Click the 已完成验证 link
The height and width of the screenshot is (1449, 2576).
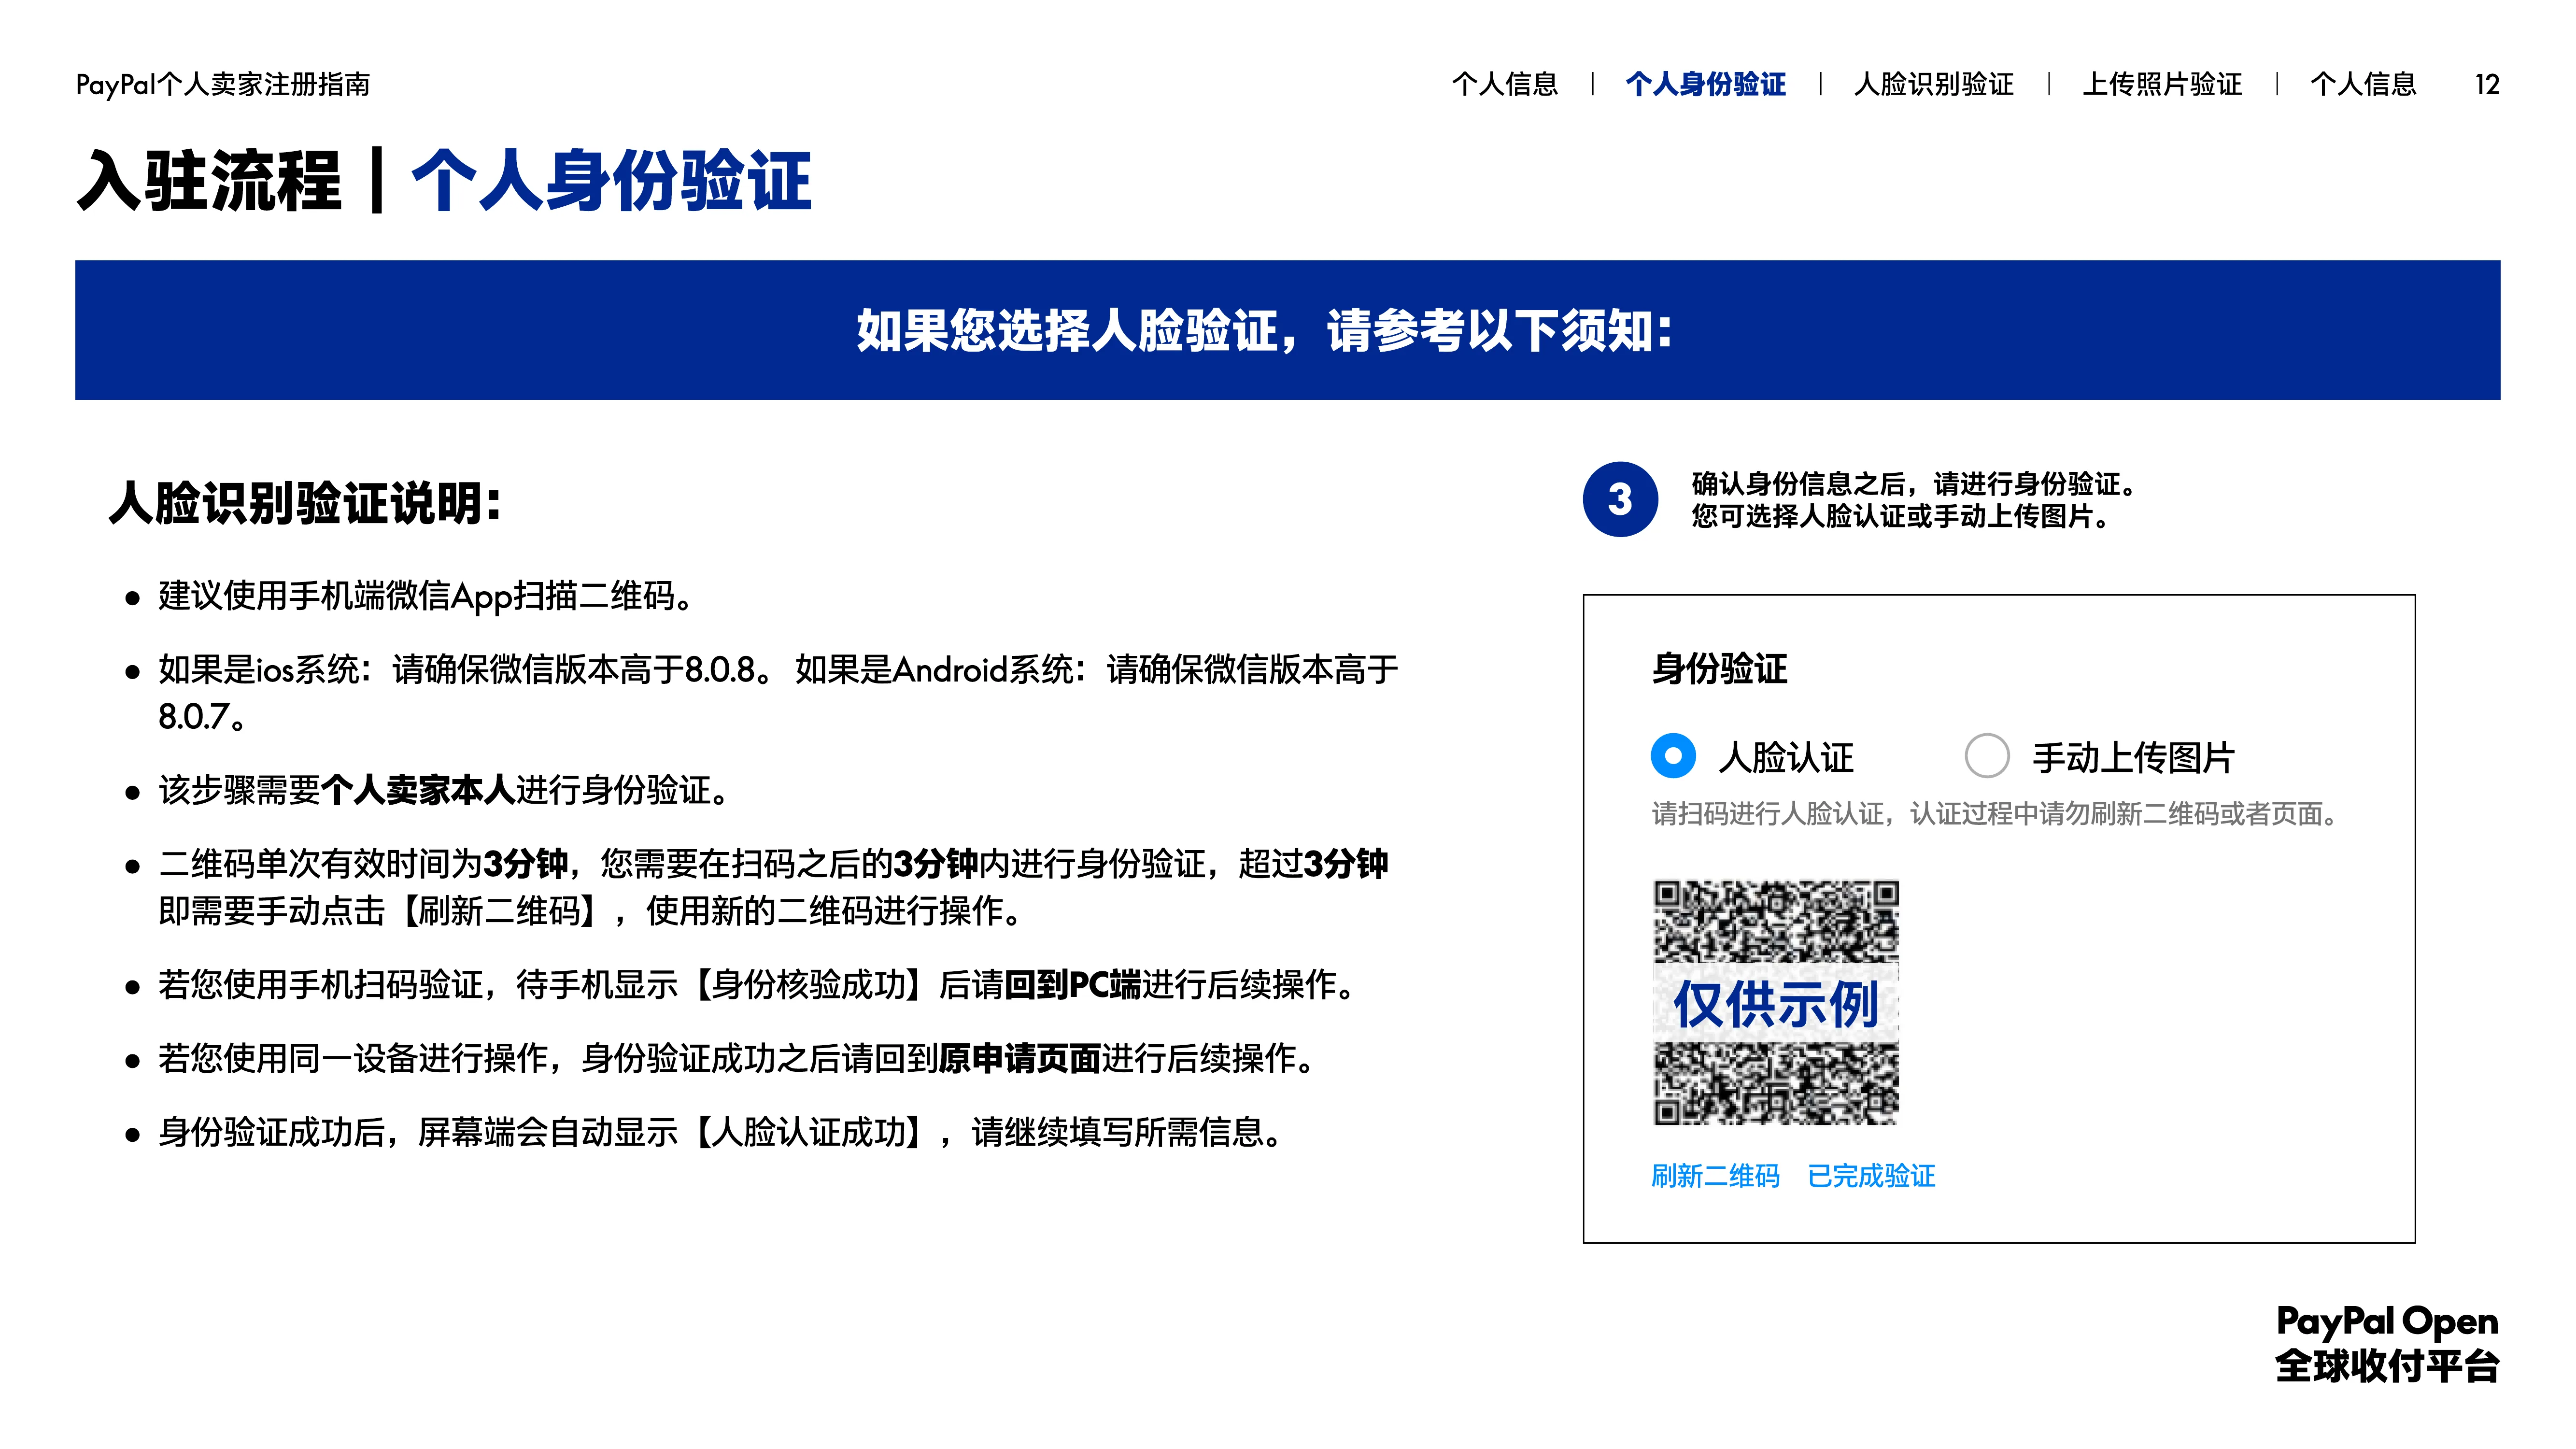[x=1871, y=1176]
